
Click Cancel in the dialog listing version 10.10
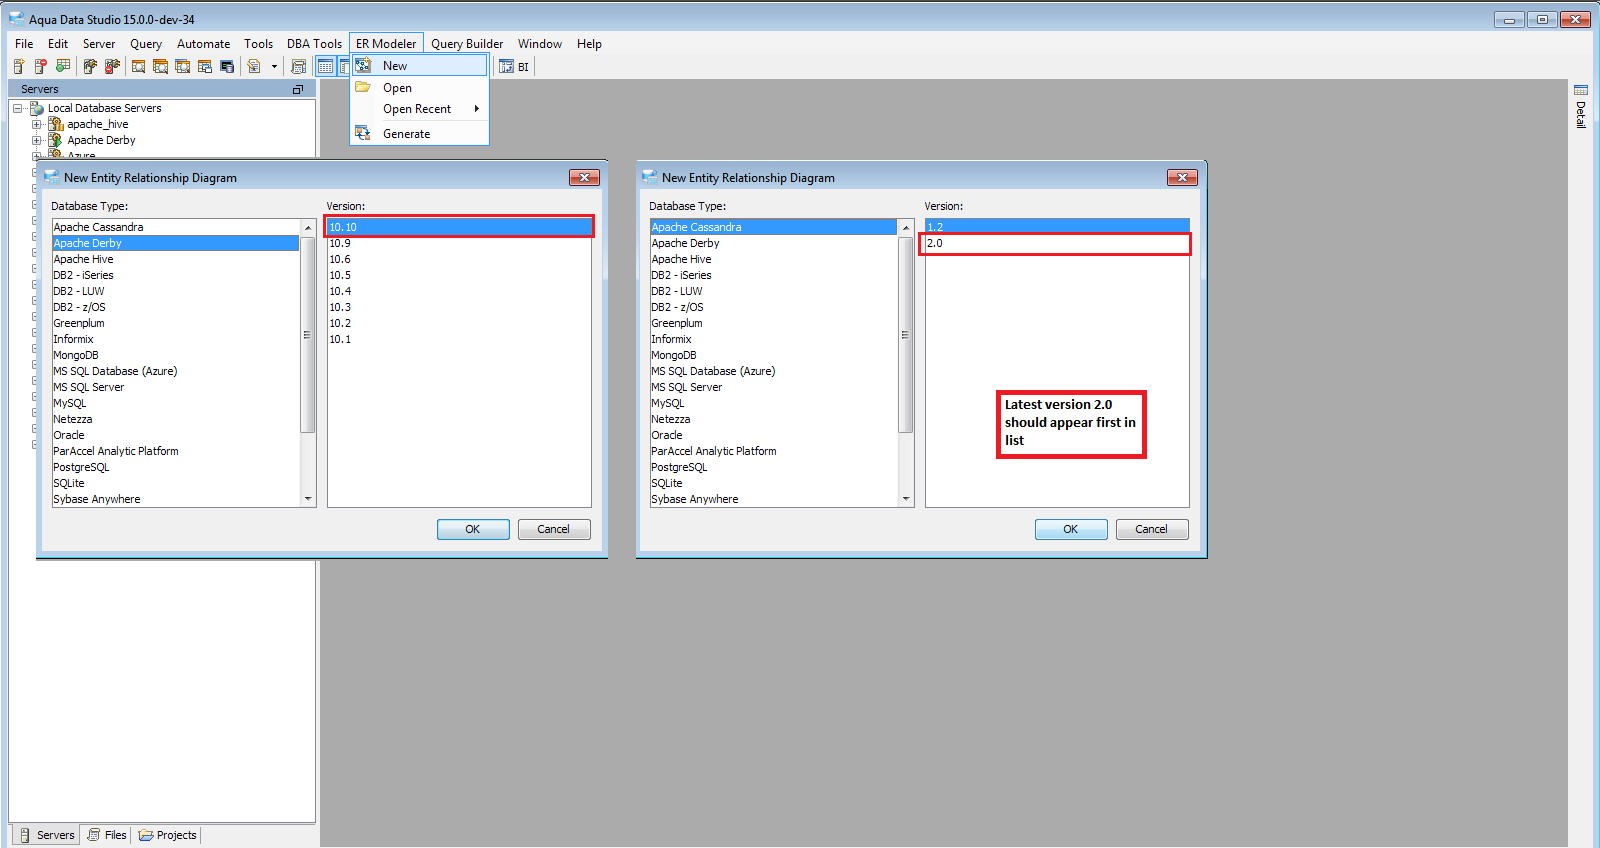[554, 530]
